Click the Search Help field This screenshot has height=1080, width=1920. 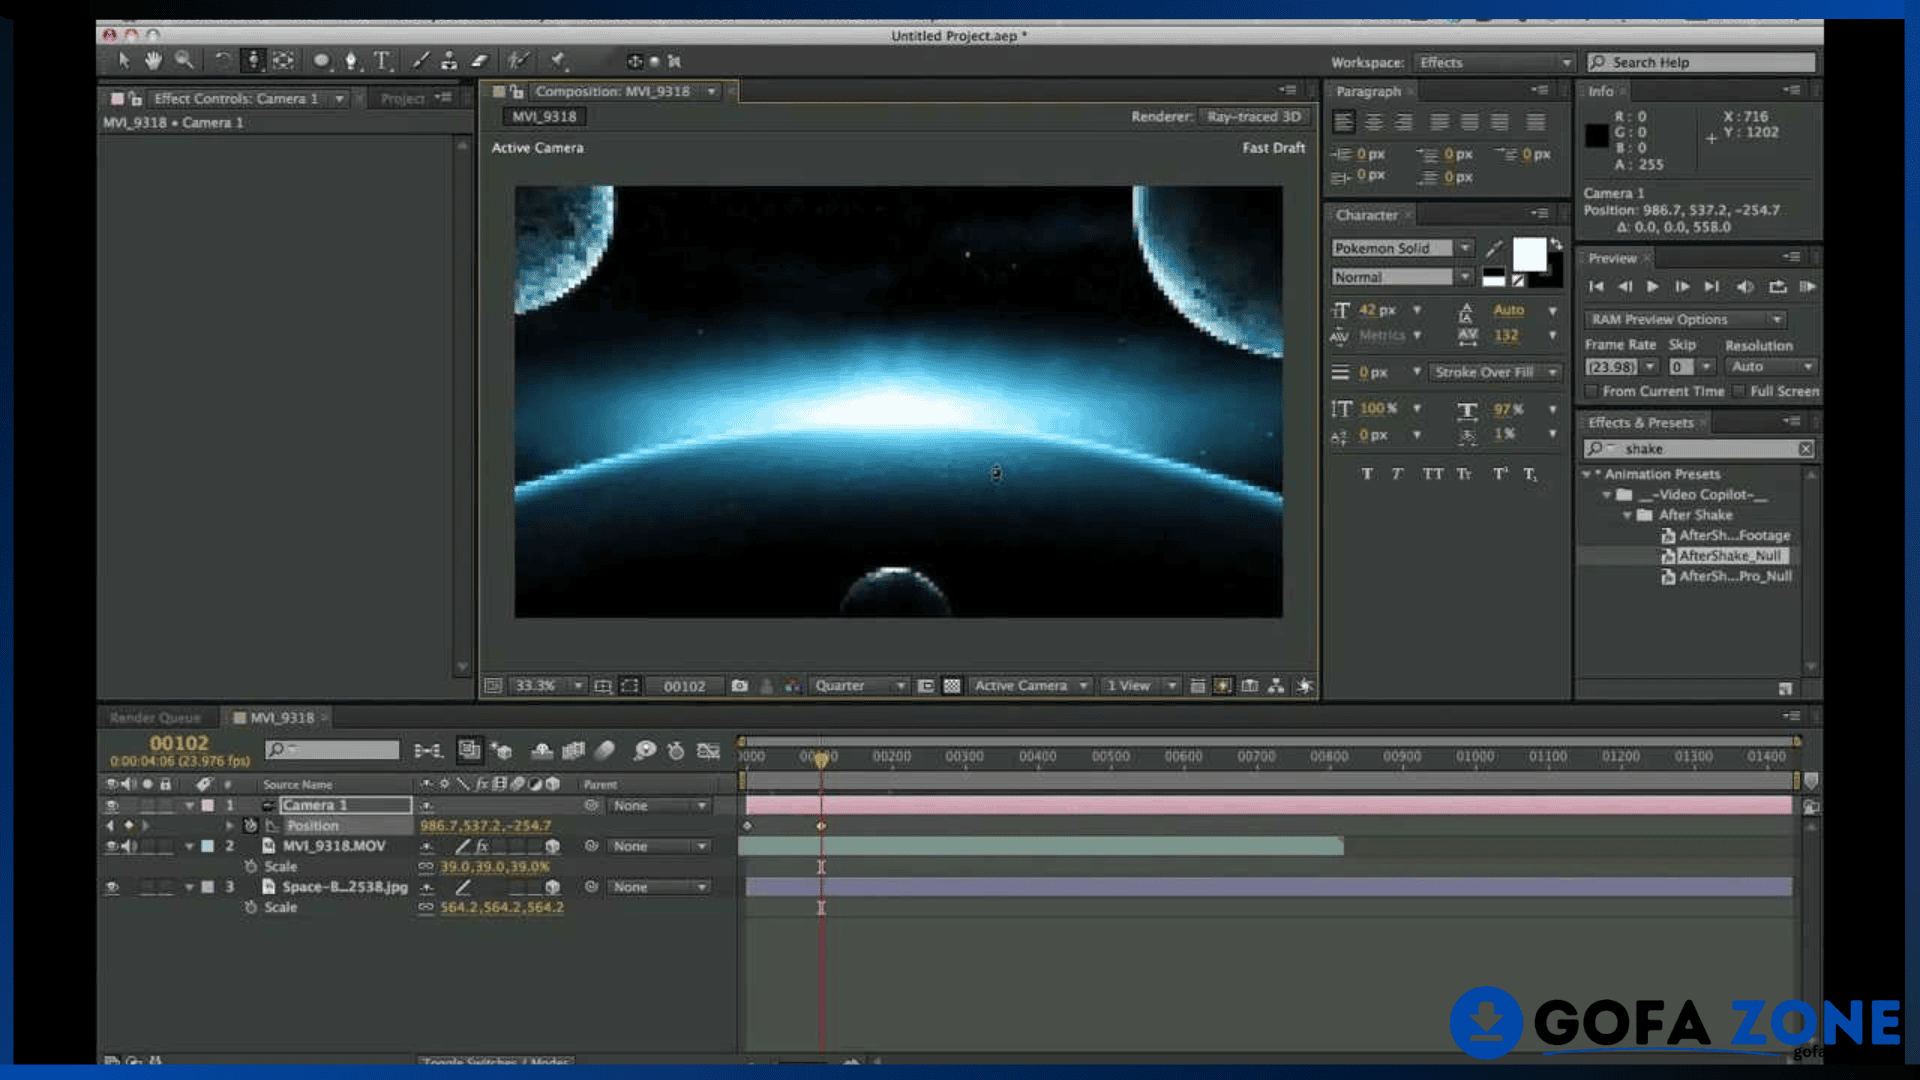[x=1701, y=62]
